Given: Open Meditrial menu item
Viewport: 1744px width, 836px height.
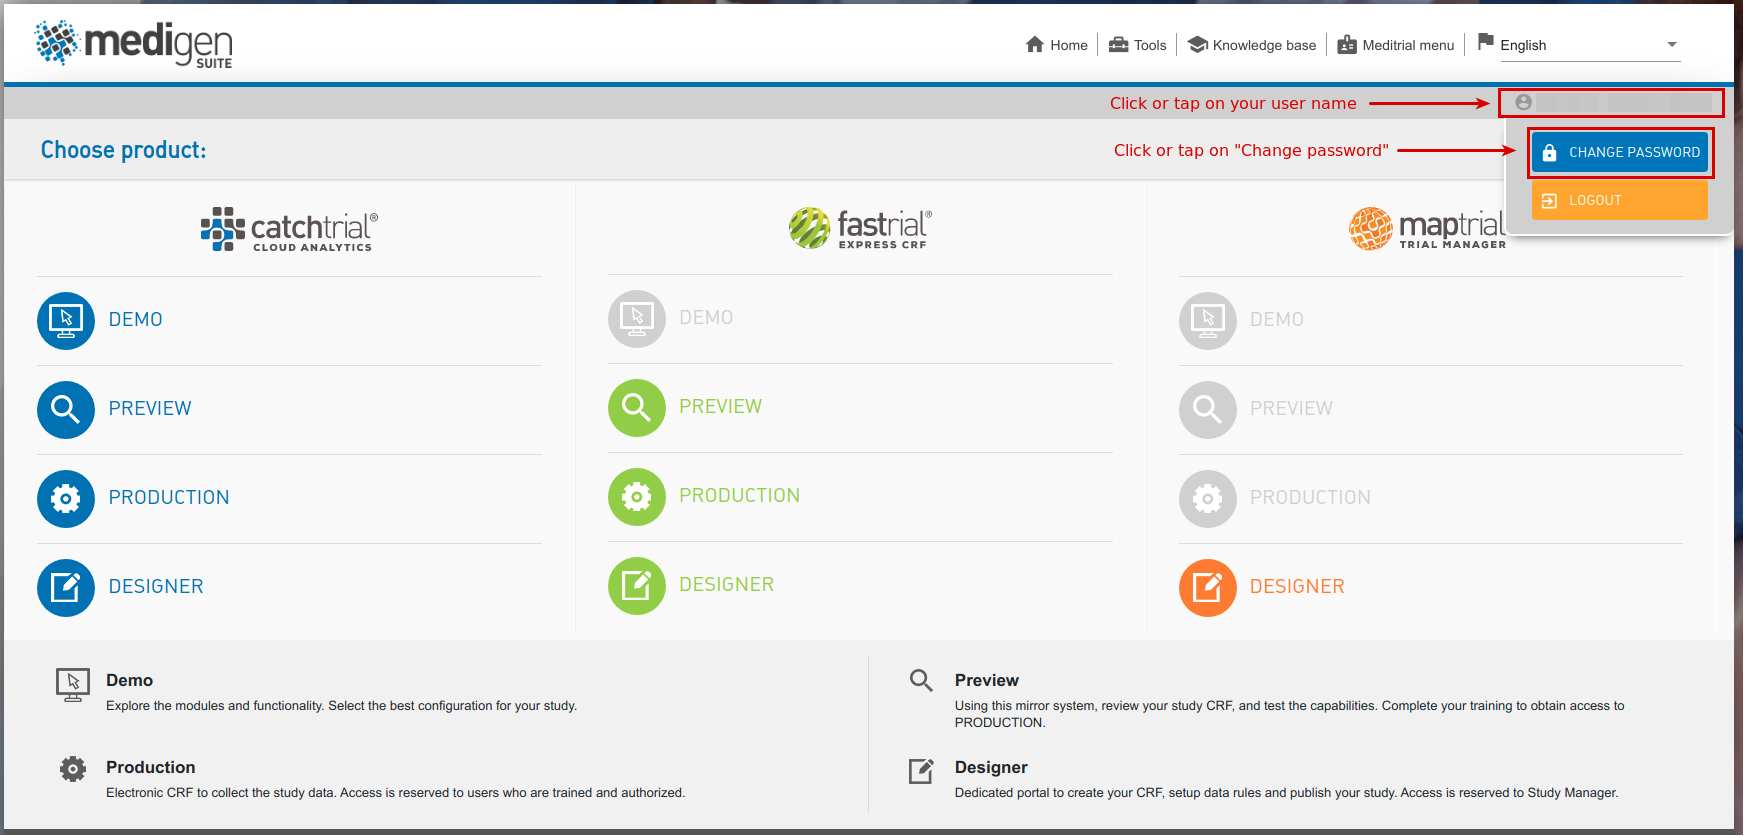Looking at the screenshot, I should [1396, 45].
